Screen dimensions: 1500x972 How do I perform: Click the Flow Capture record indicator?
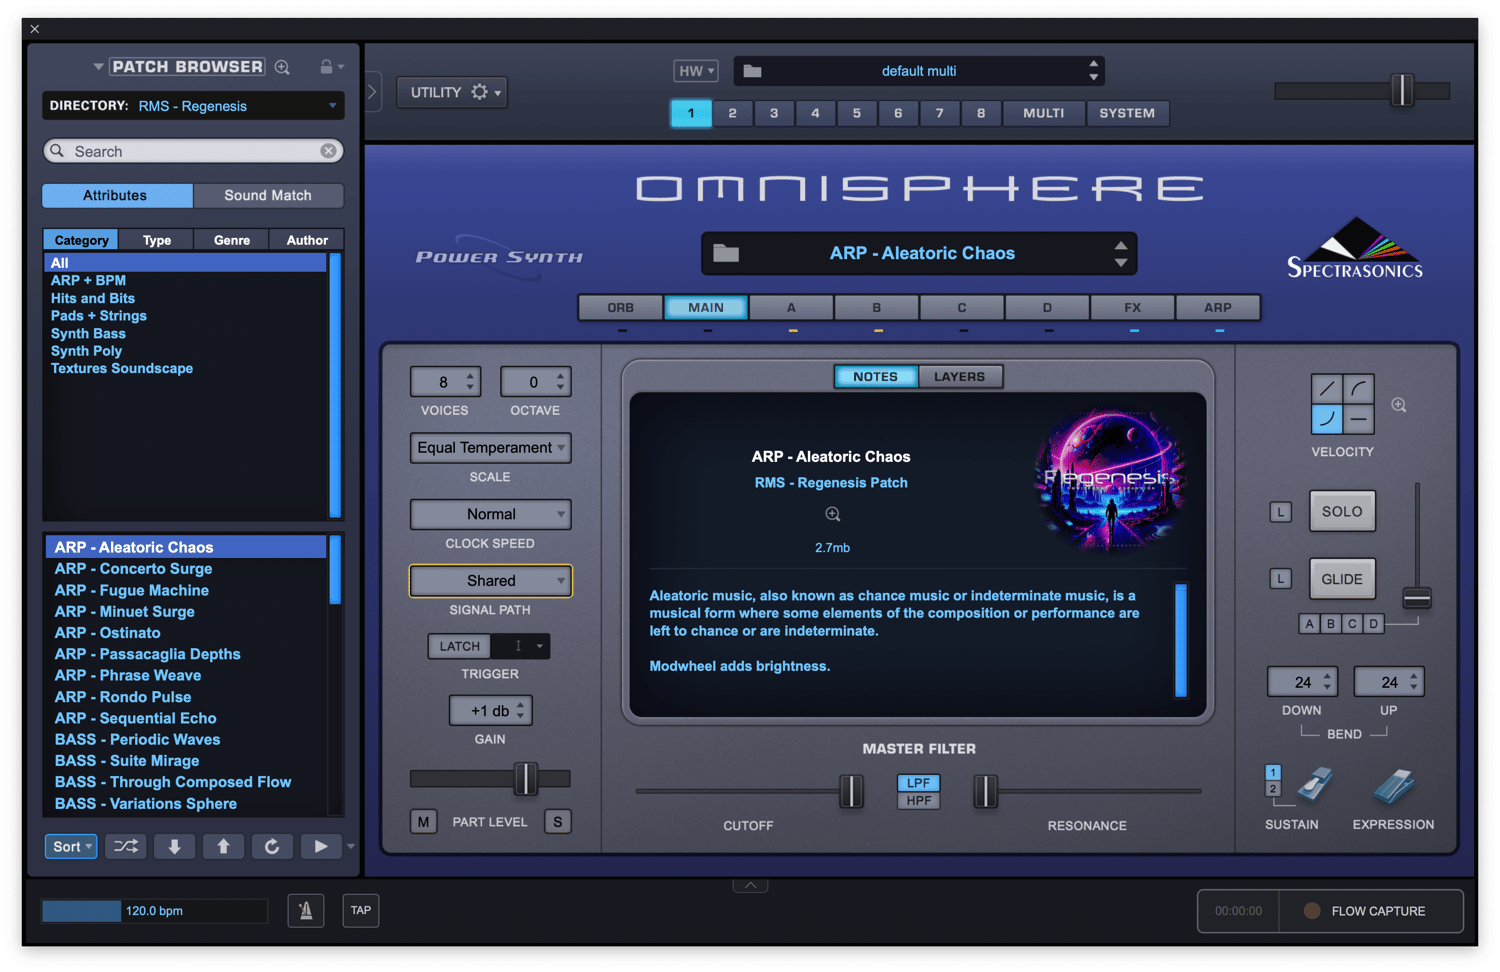click(x=1312, y=911)
